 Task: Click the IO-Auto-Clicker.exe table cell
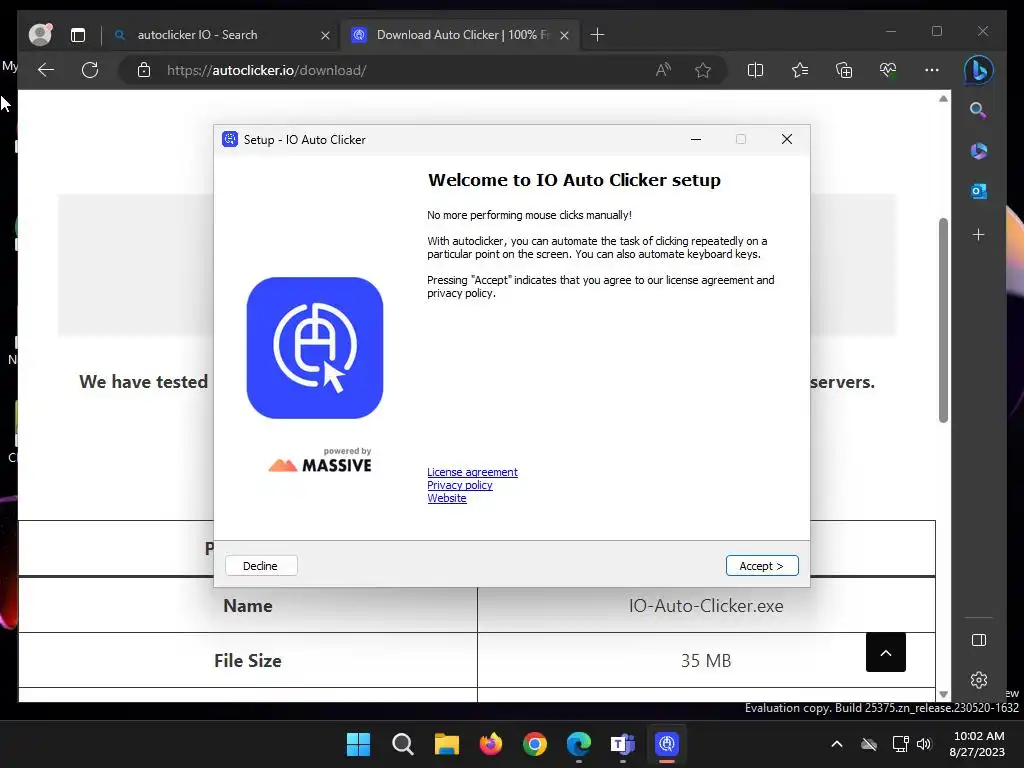706,605
